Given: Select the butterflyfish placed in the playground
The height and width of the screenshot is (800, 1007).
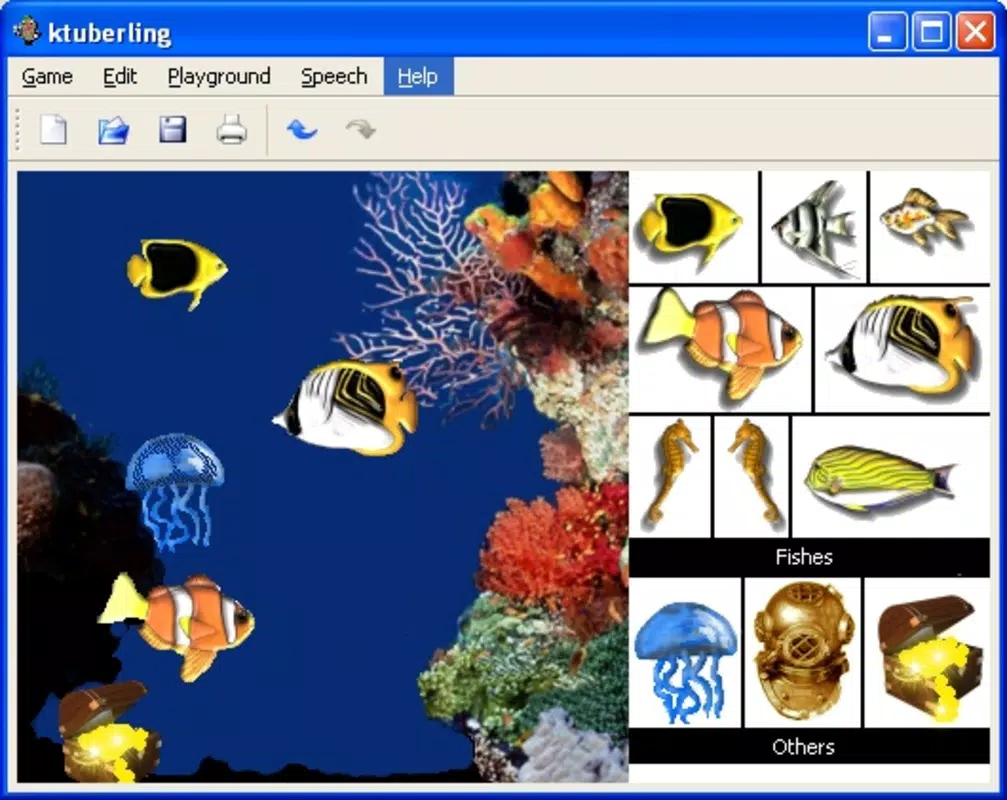Looking at the screenshot, I should pyautogui.click(x=347, y=408).
